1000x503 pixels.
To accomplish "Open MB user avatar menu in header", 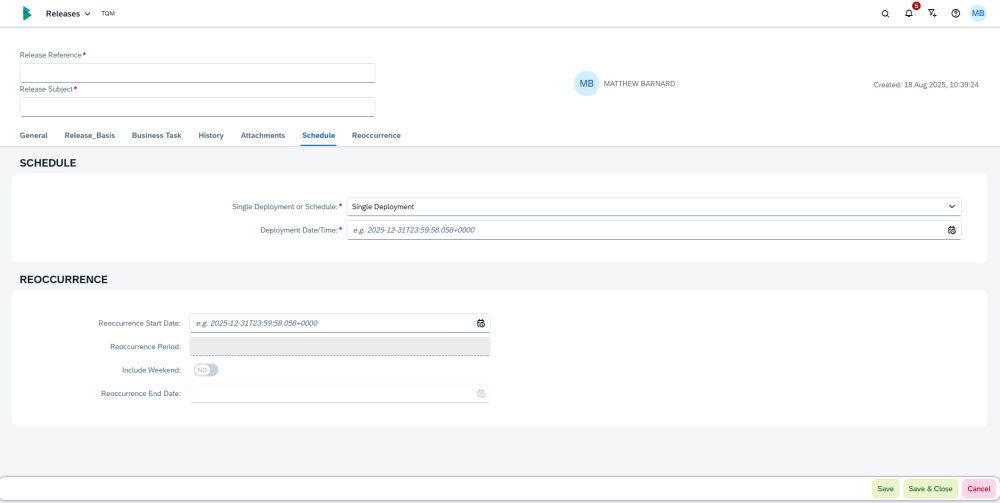I will [x=978, y=13].
